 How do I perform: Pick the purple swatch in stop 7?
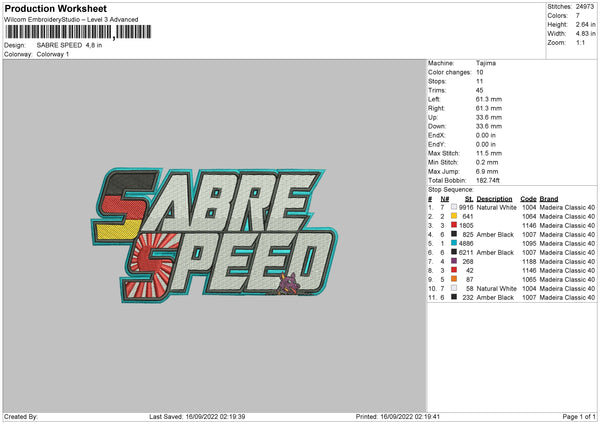coord(454,261)
